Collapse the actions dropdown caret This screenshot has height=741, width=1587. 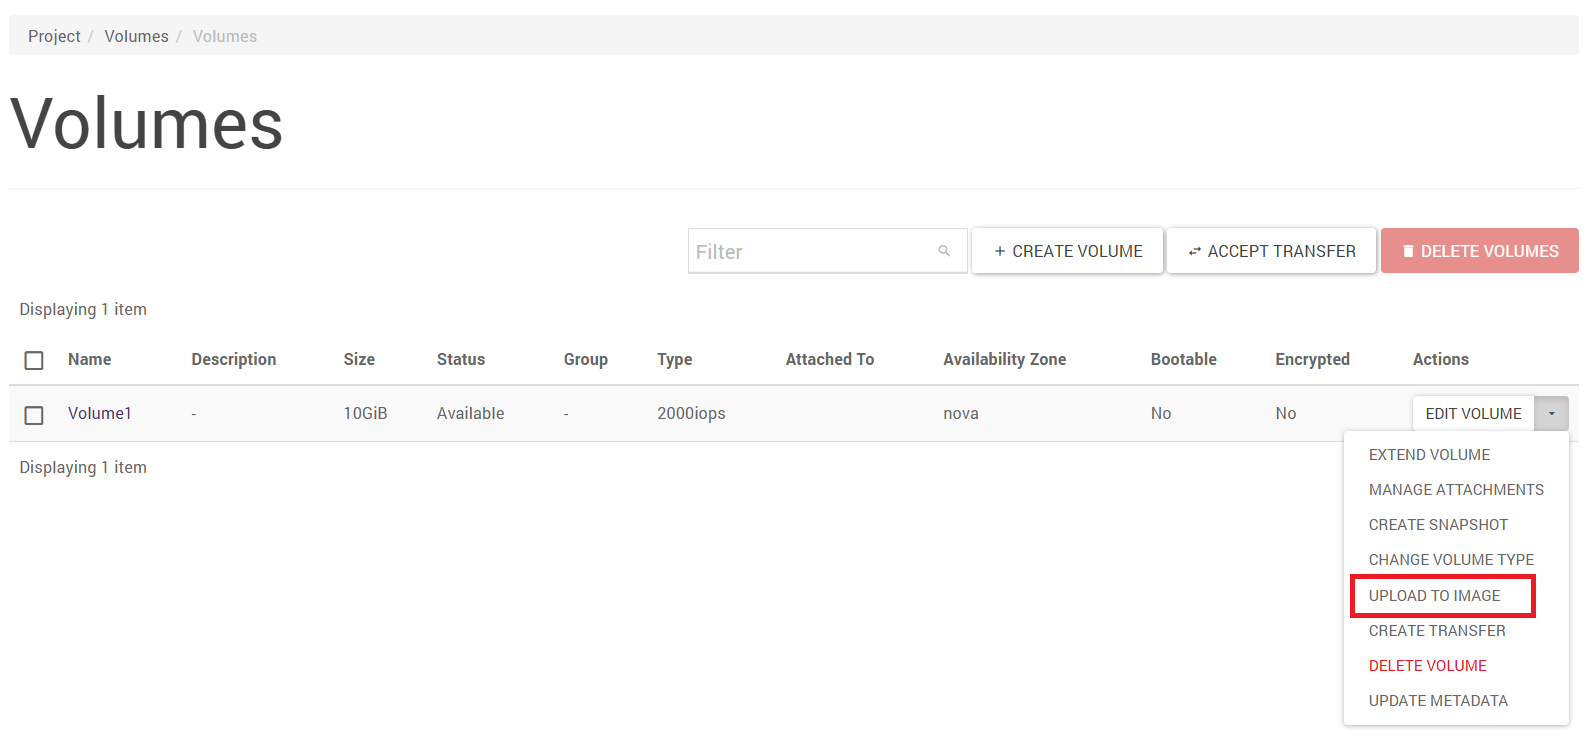(x=1551, y=414)
